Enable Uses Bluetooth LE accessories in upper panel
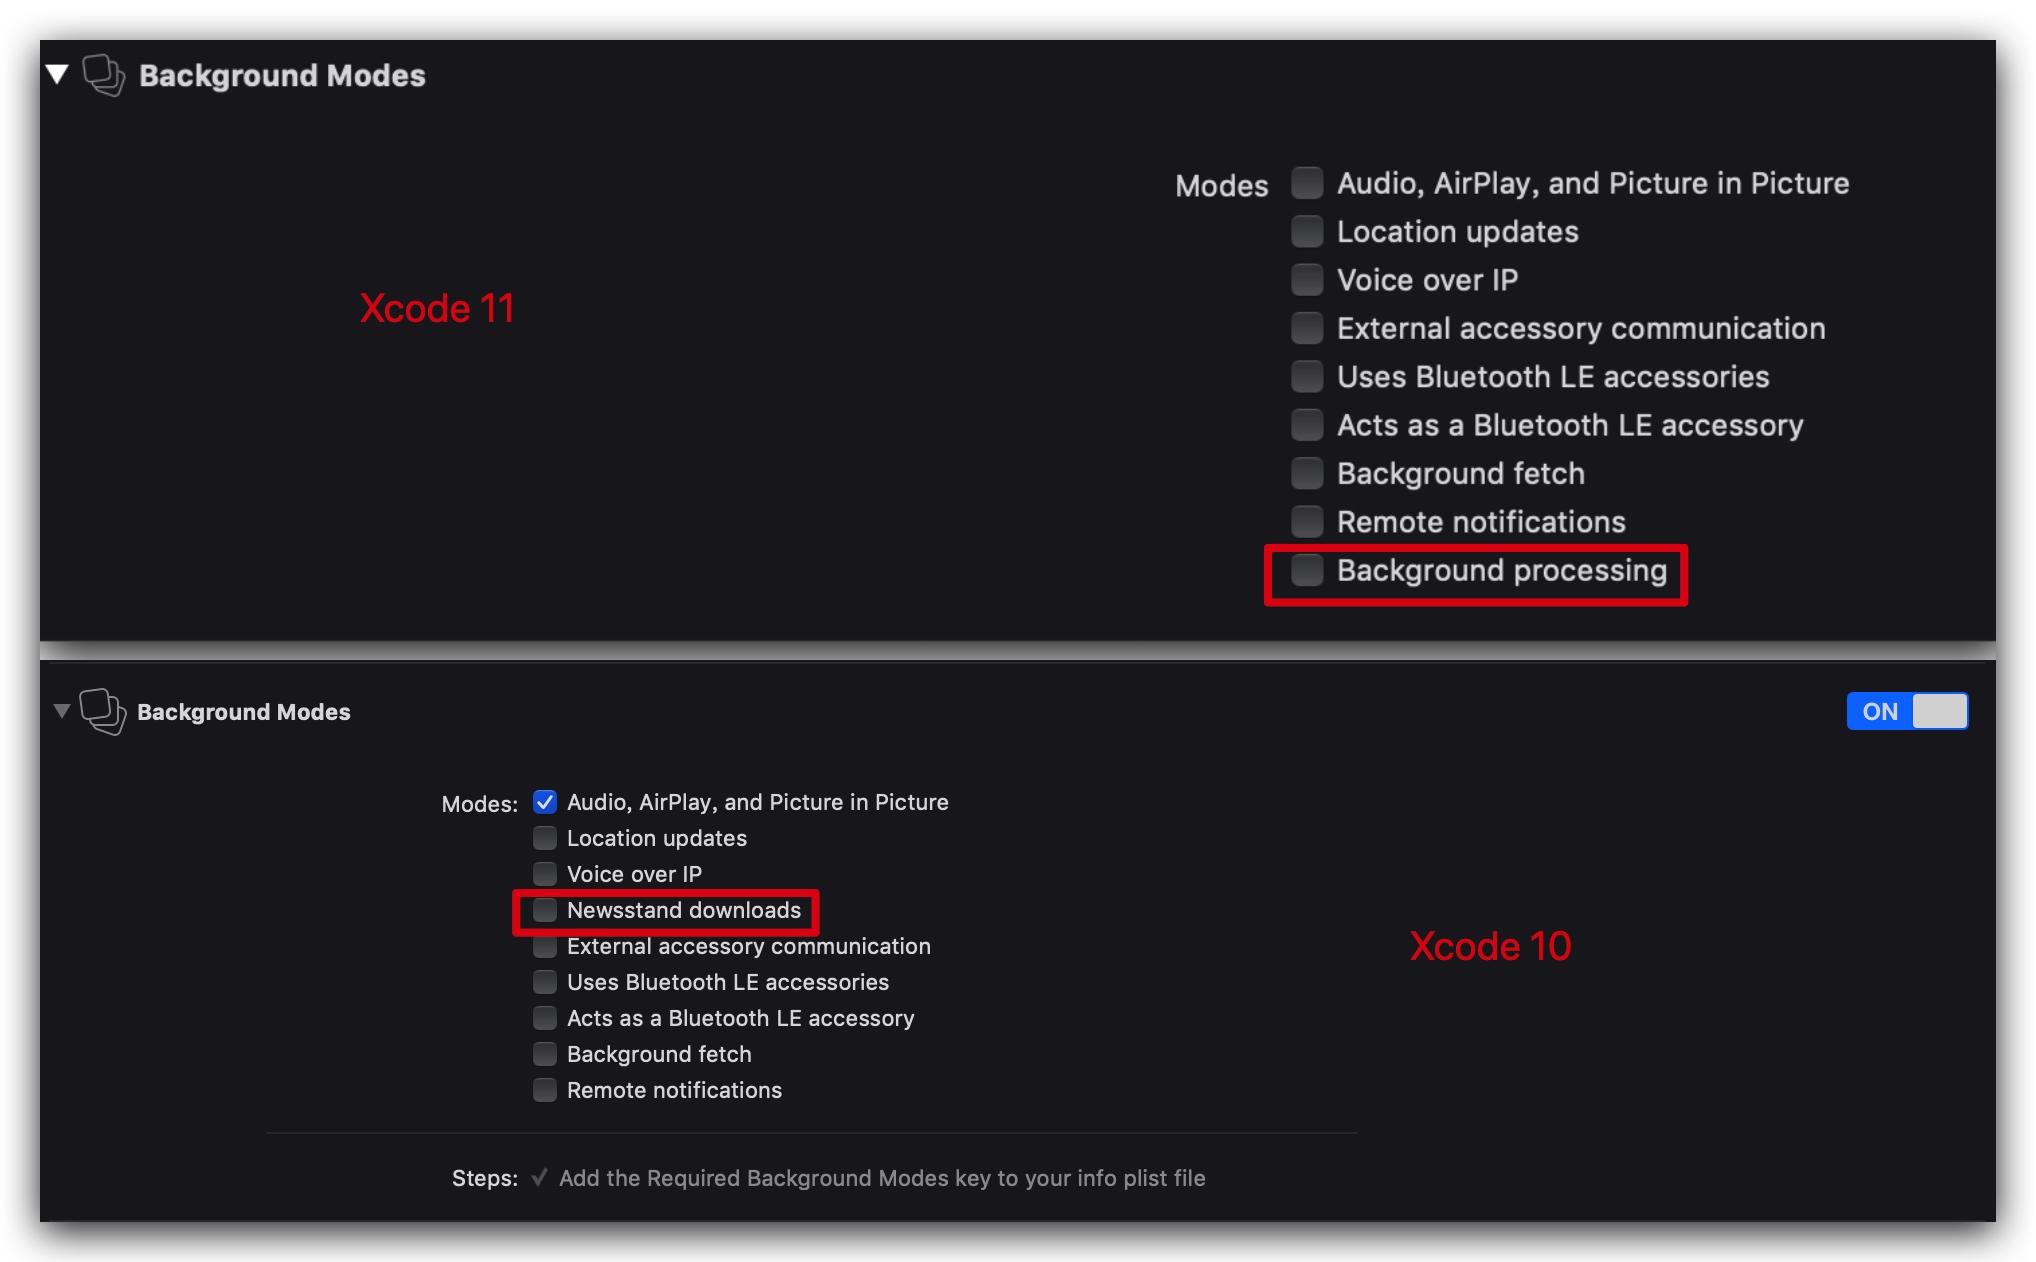The image size is (2036, 1262). tap(1306, 376)
